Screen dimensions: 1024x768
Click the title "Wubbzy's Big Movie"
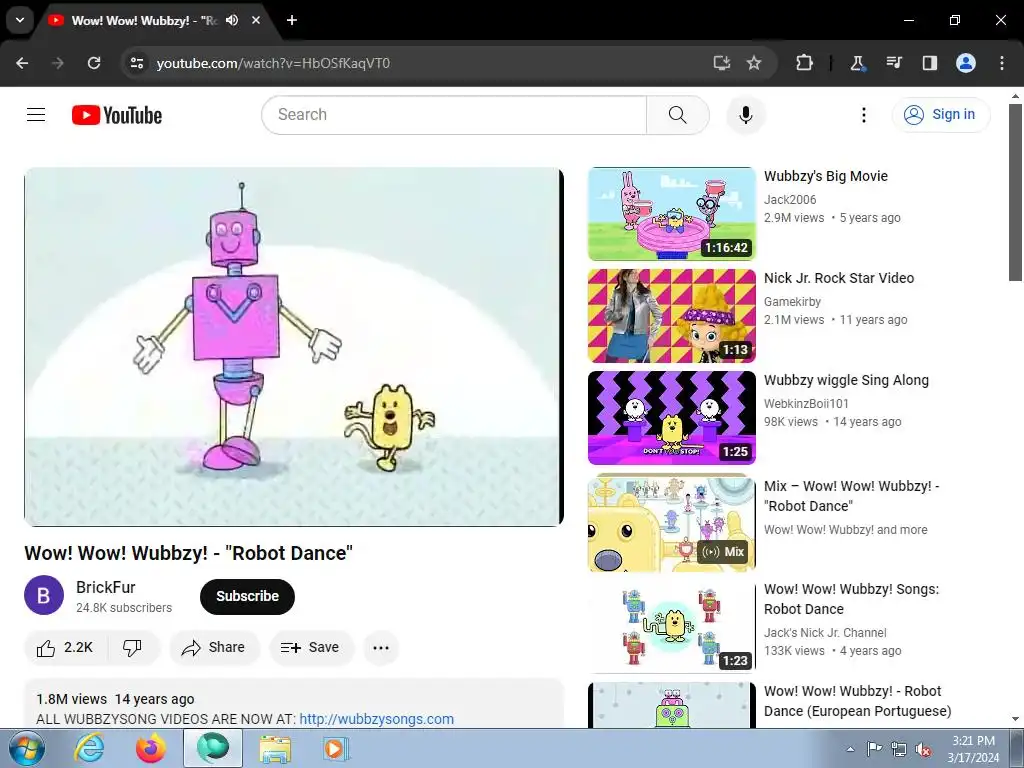(826, 176)
